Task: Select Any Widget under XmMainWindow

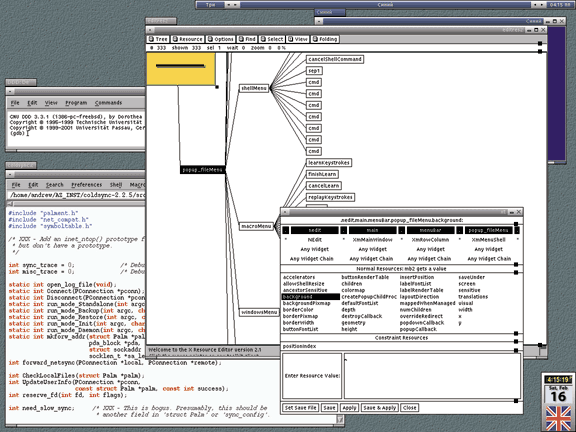Action: pyautogui.click(x=372, y=249)
